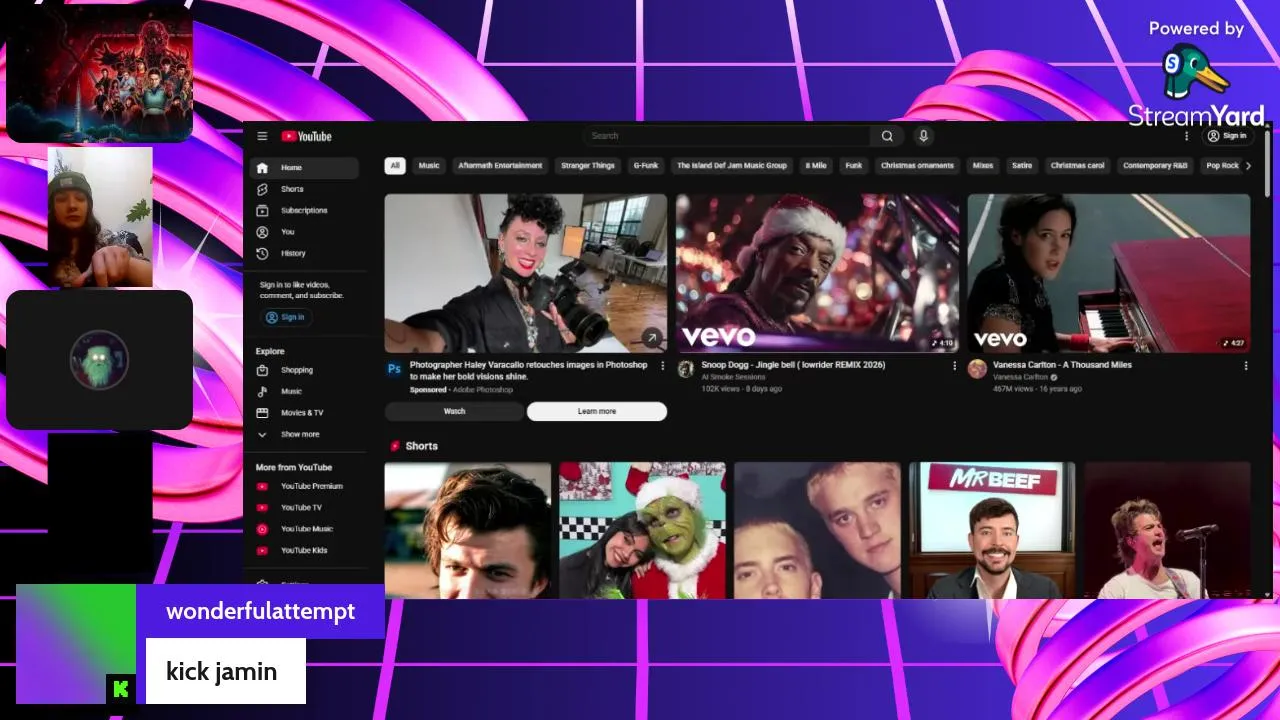
Task: Select the 8 Mile chip
Action: [x=816, y=166]
